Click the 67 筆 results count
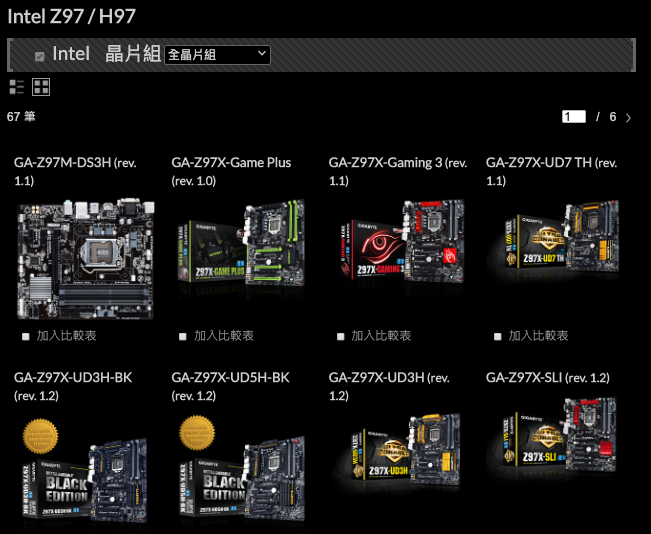The height and width of the screenshot is (534, 651). click(21, 117)
